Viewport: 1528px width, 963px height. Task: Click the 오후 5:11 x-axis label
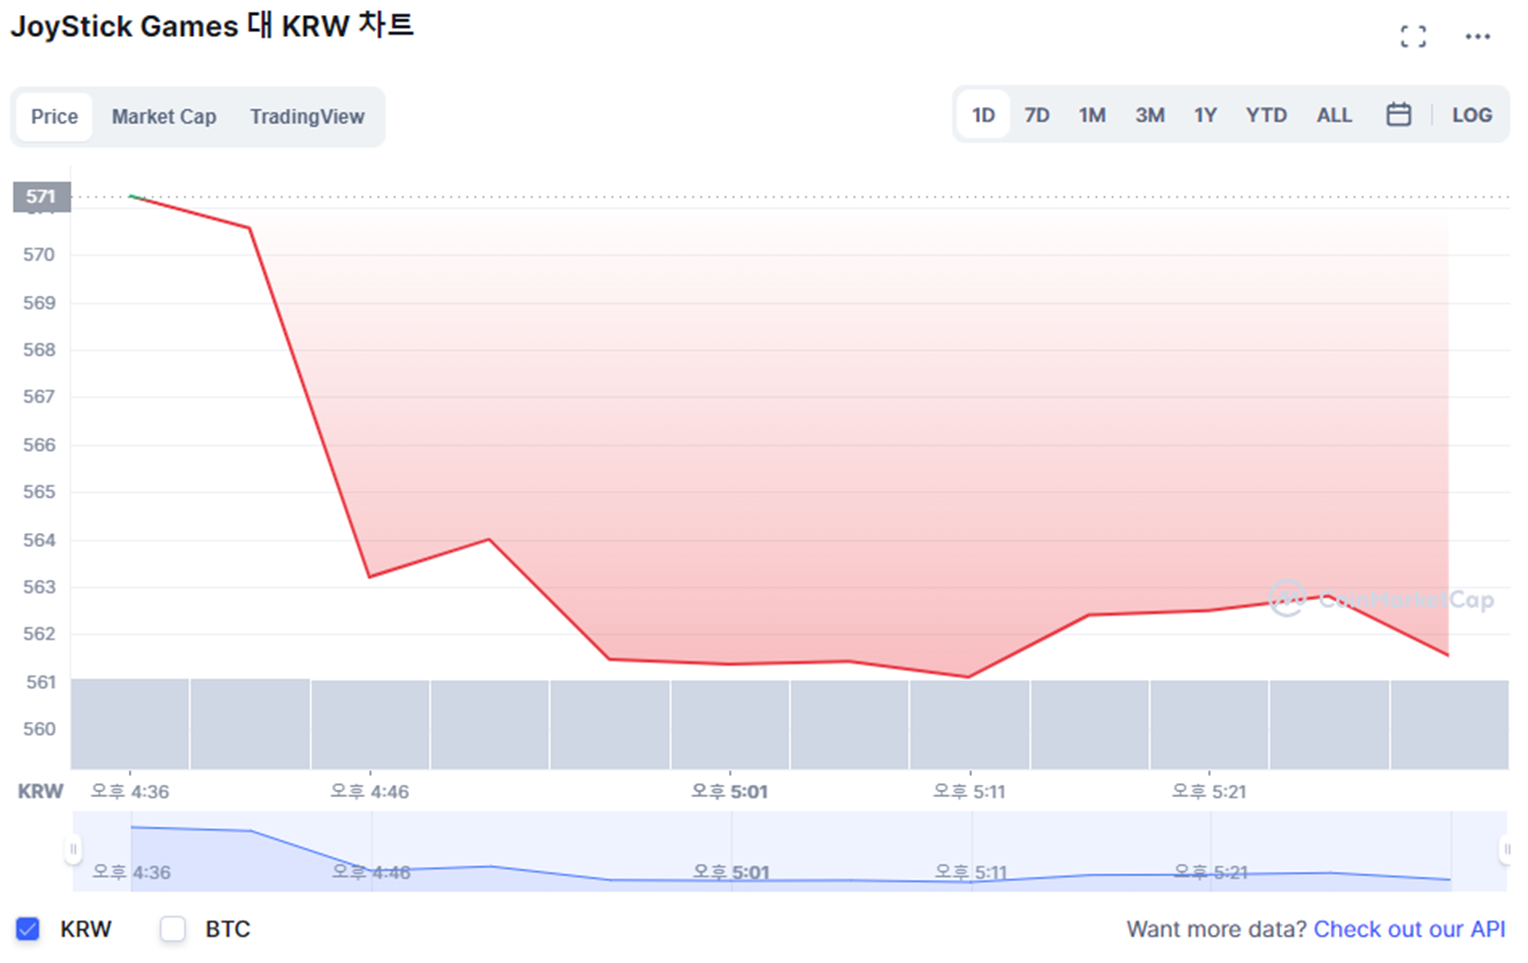(969, 792)
